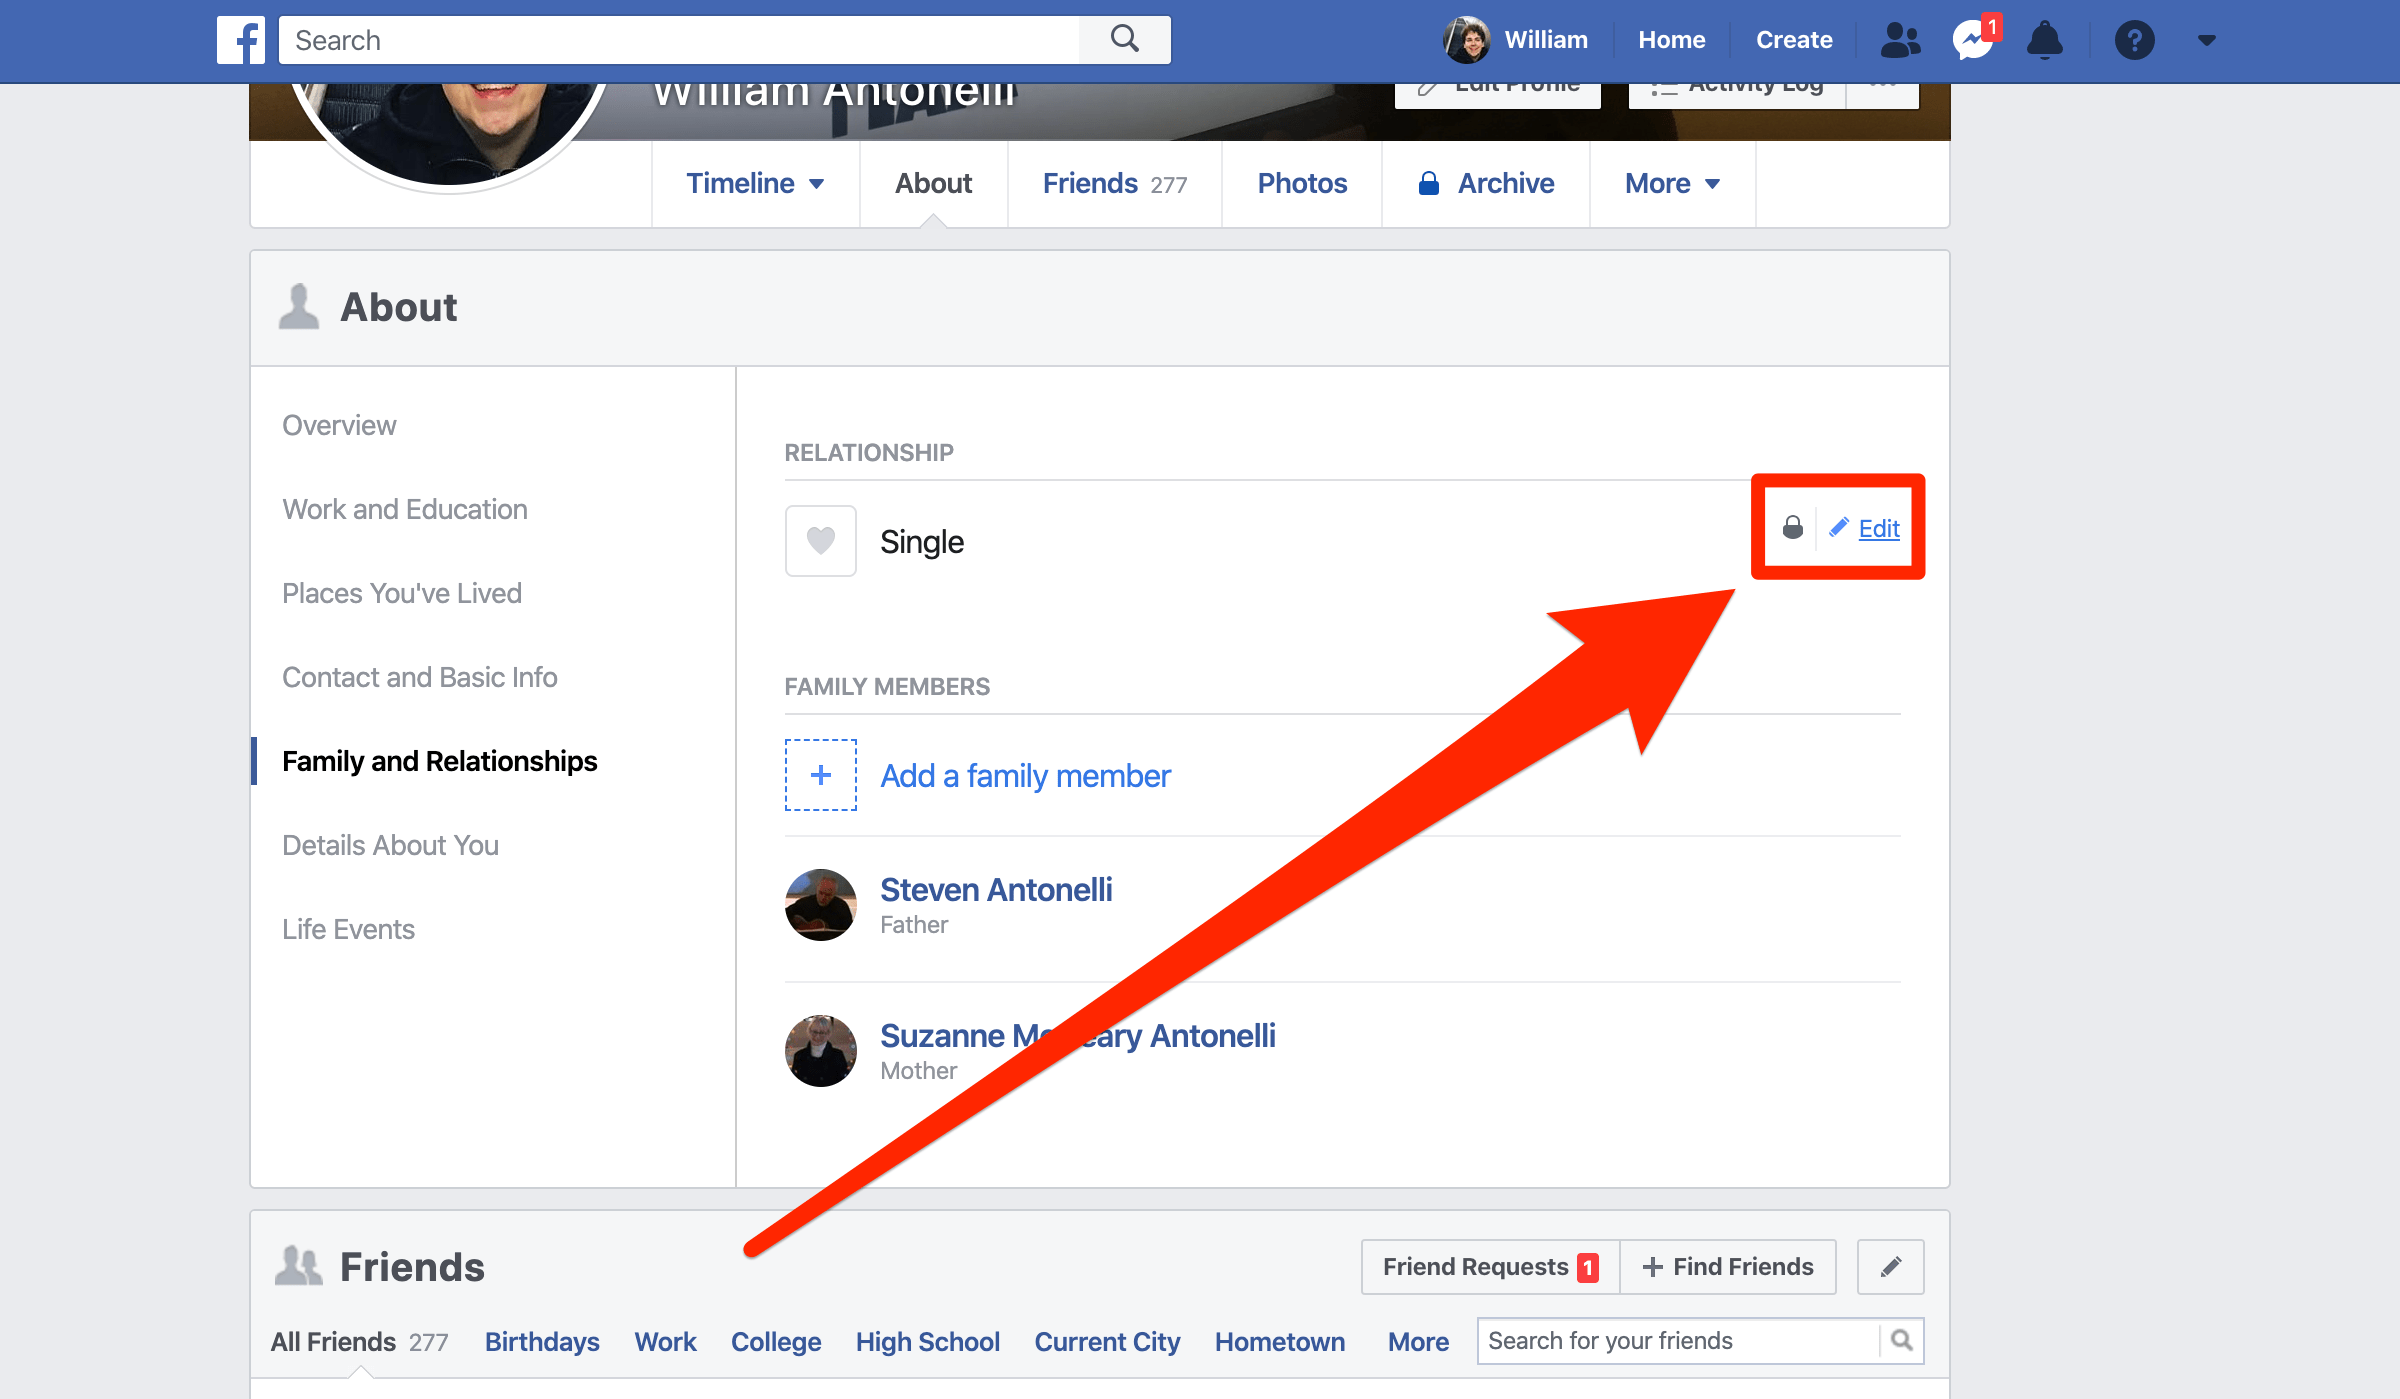Switch to the Photos tab
Viewport: 2400px width, 1399px height.
click(x=1302, y=183)
